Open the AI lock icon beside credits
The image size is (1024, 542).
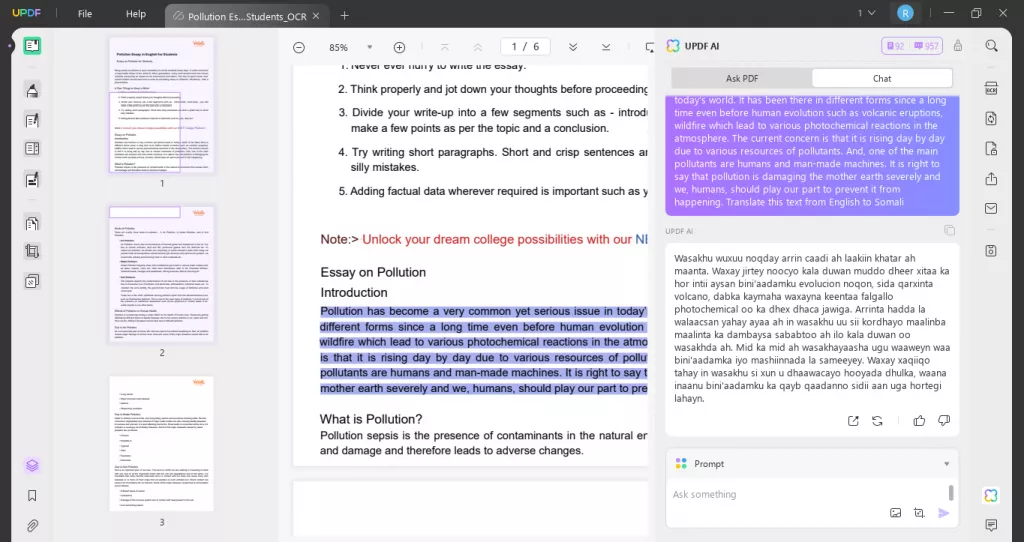(x=958, y=46)
